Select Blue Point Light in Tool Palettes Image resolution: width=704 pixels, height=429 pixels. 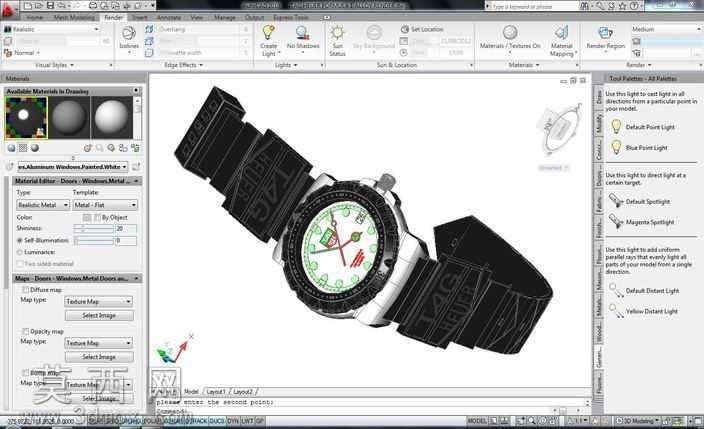638,147
